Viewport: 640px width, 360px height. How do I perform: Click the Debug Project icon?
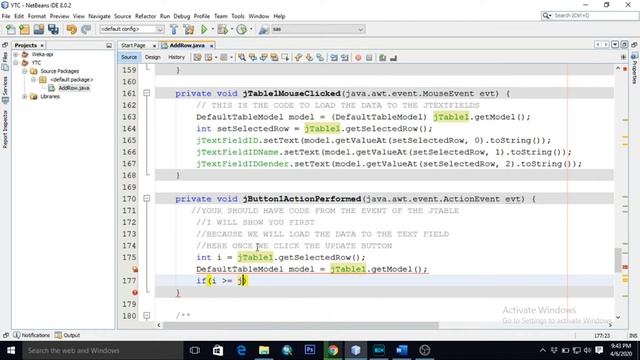tap(222, 29)
